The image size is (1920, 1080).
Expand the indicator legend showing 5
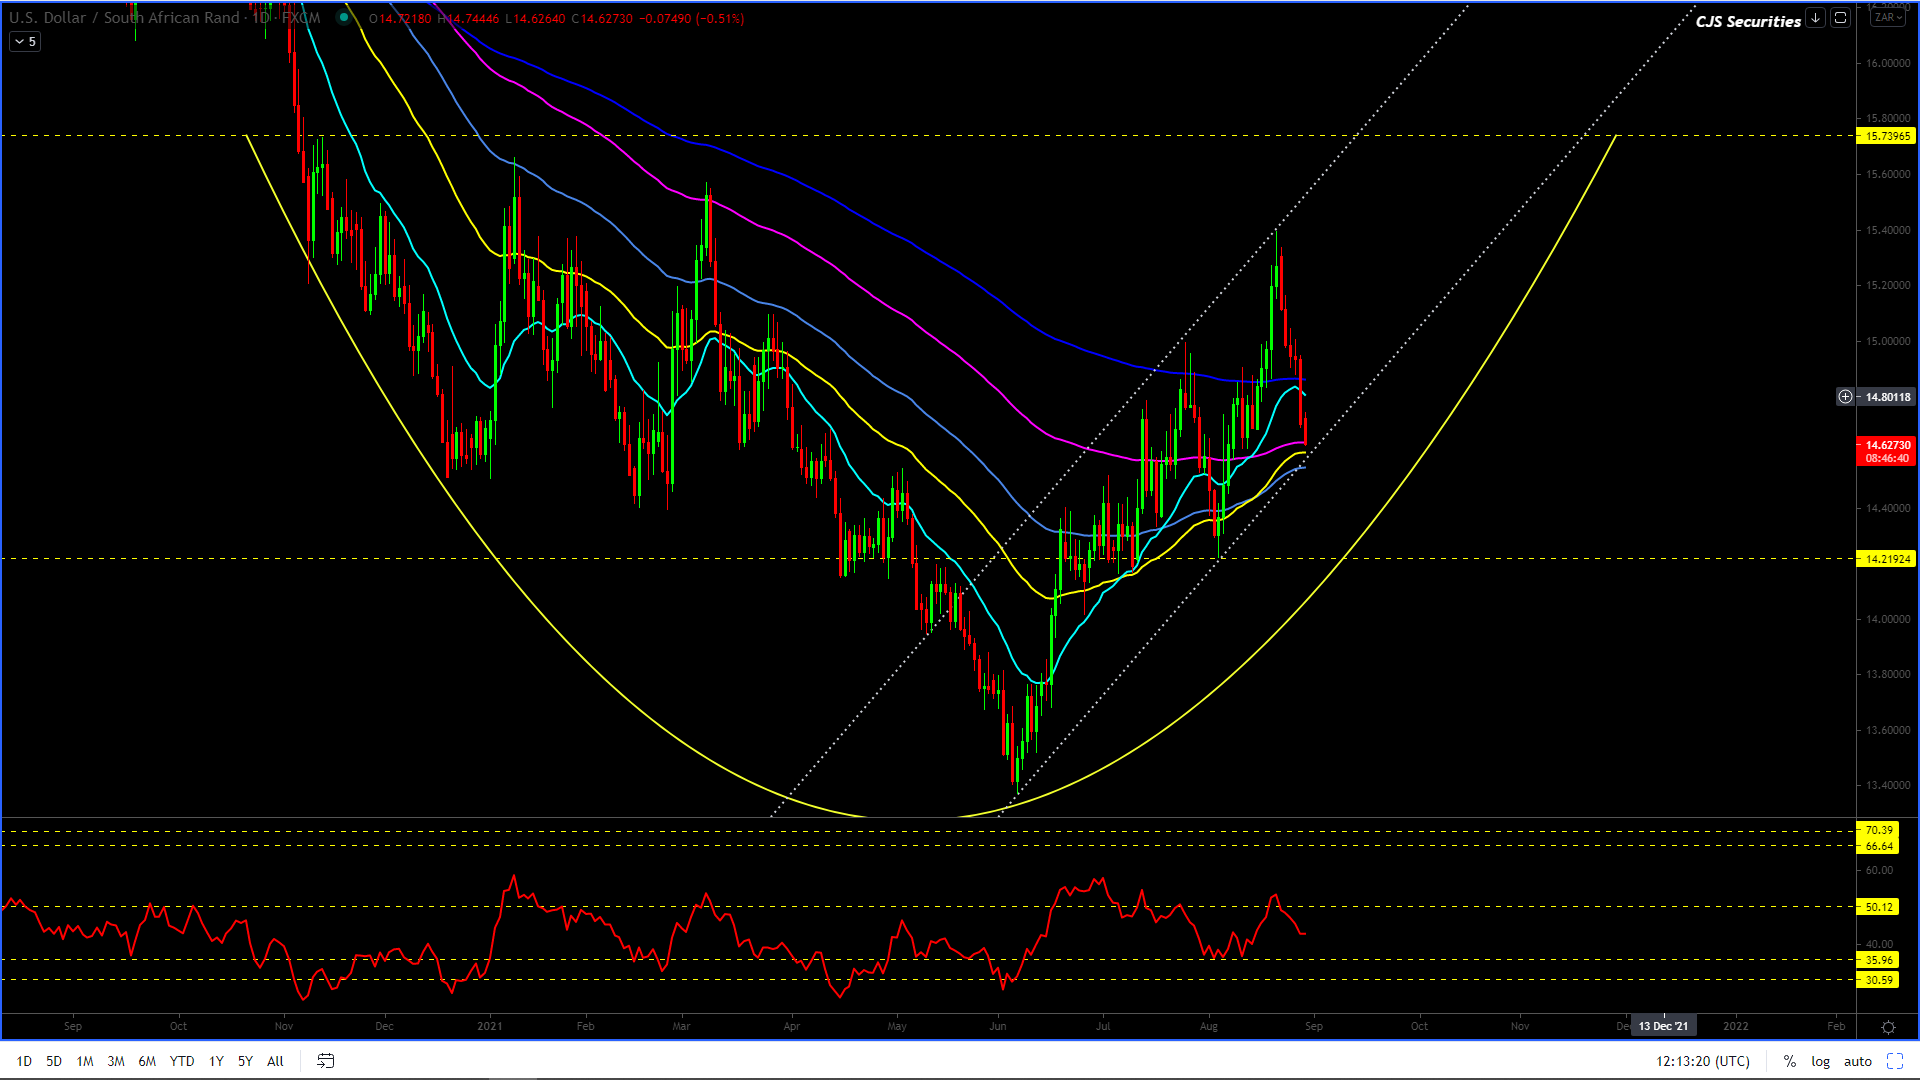pyautogui.click(x=25, y=42)
